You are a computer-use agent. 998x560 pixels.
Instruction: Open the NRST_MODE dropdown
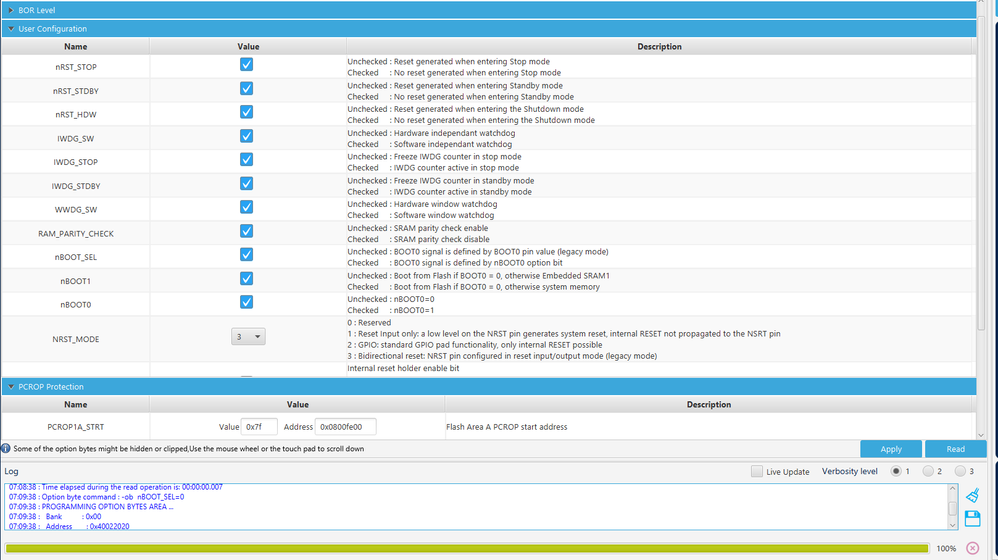pyautogui.click(x=248, y=337)
